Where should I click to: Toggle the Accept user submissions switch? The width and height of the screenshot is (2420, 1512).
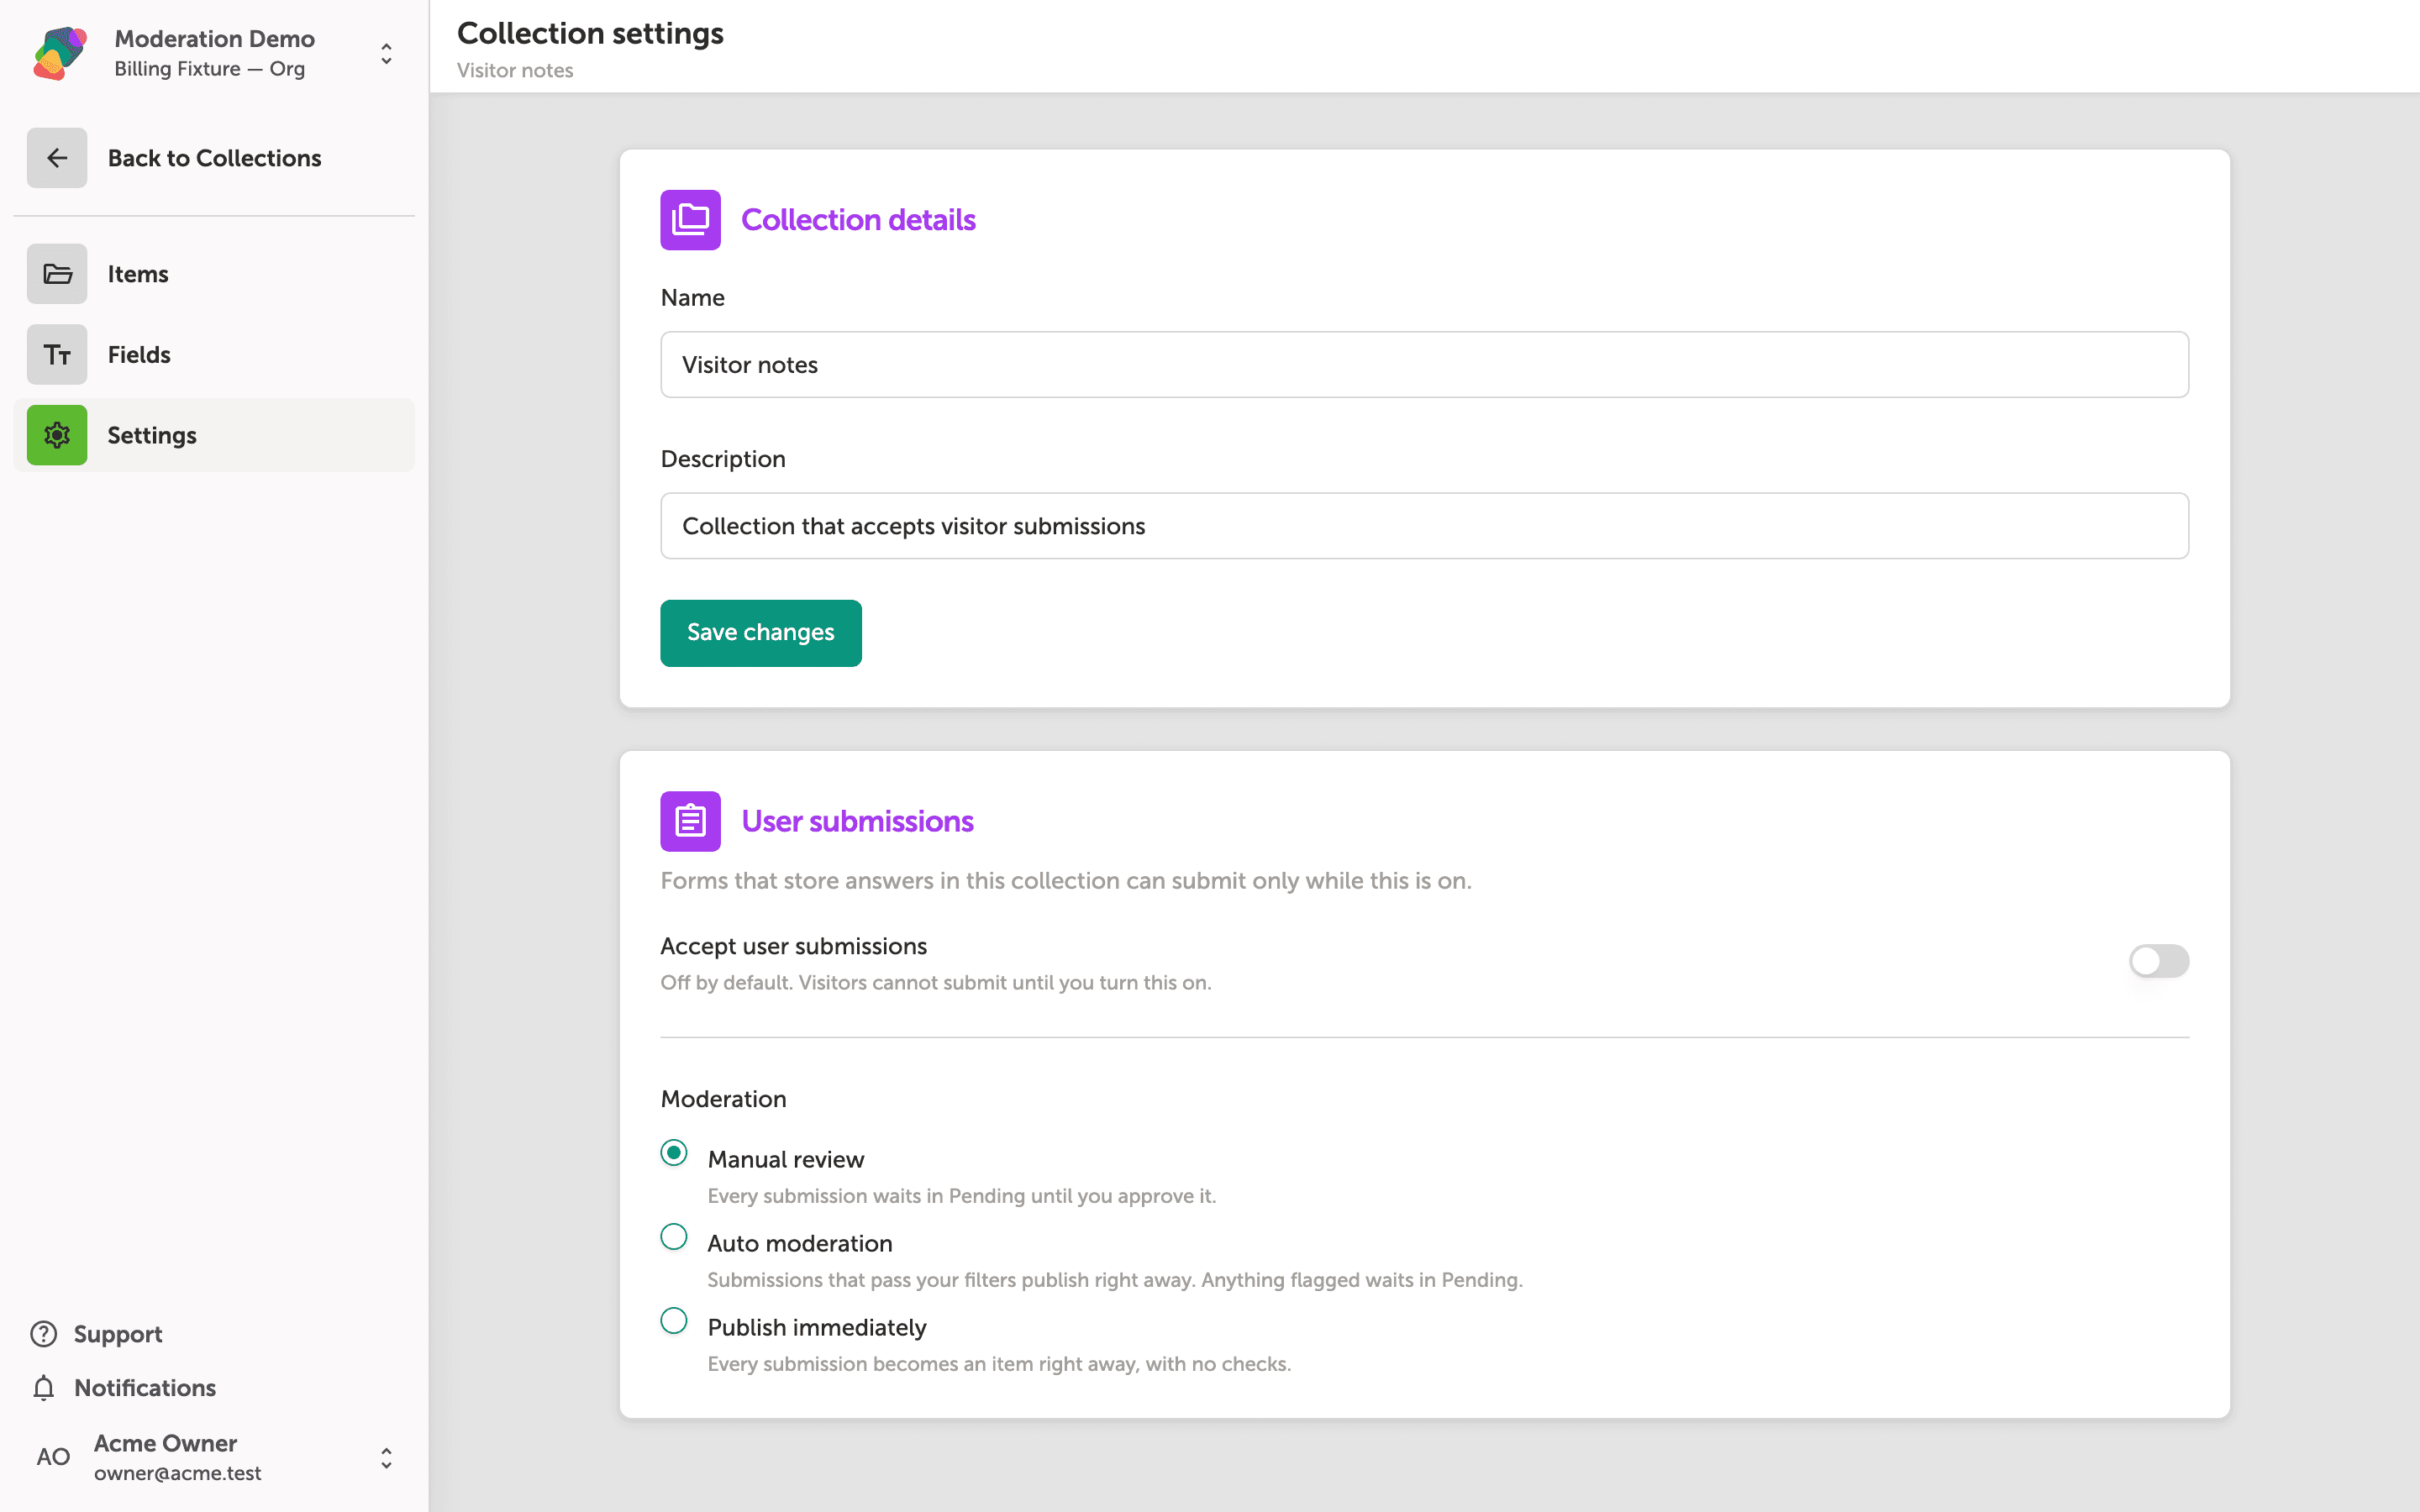coord(2159,961)
